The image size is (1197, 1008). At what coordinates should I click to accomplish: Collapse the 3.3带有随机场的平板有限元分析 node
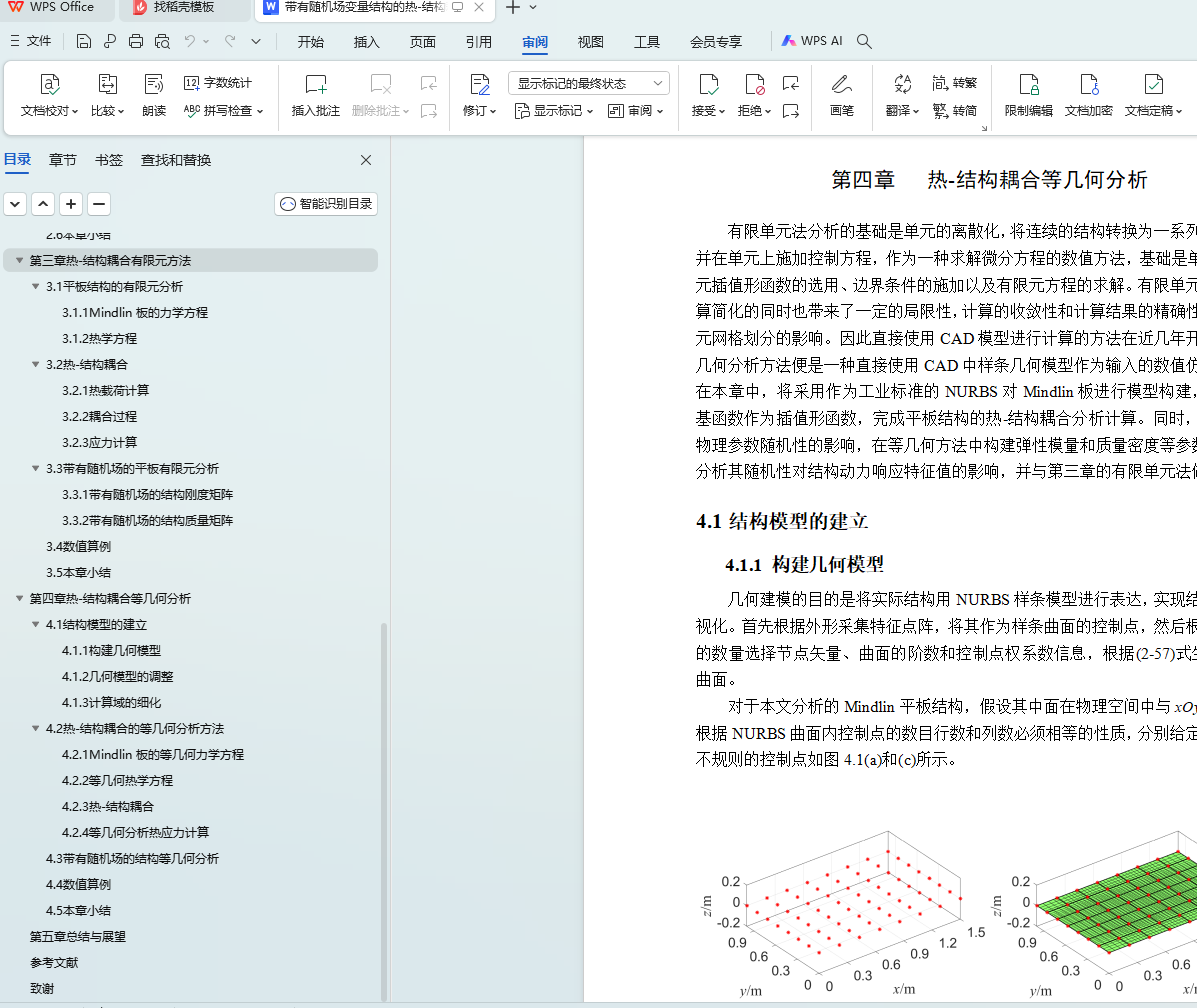[35, 468]
